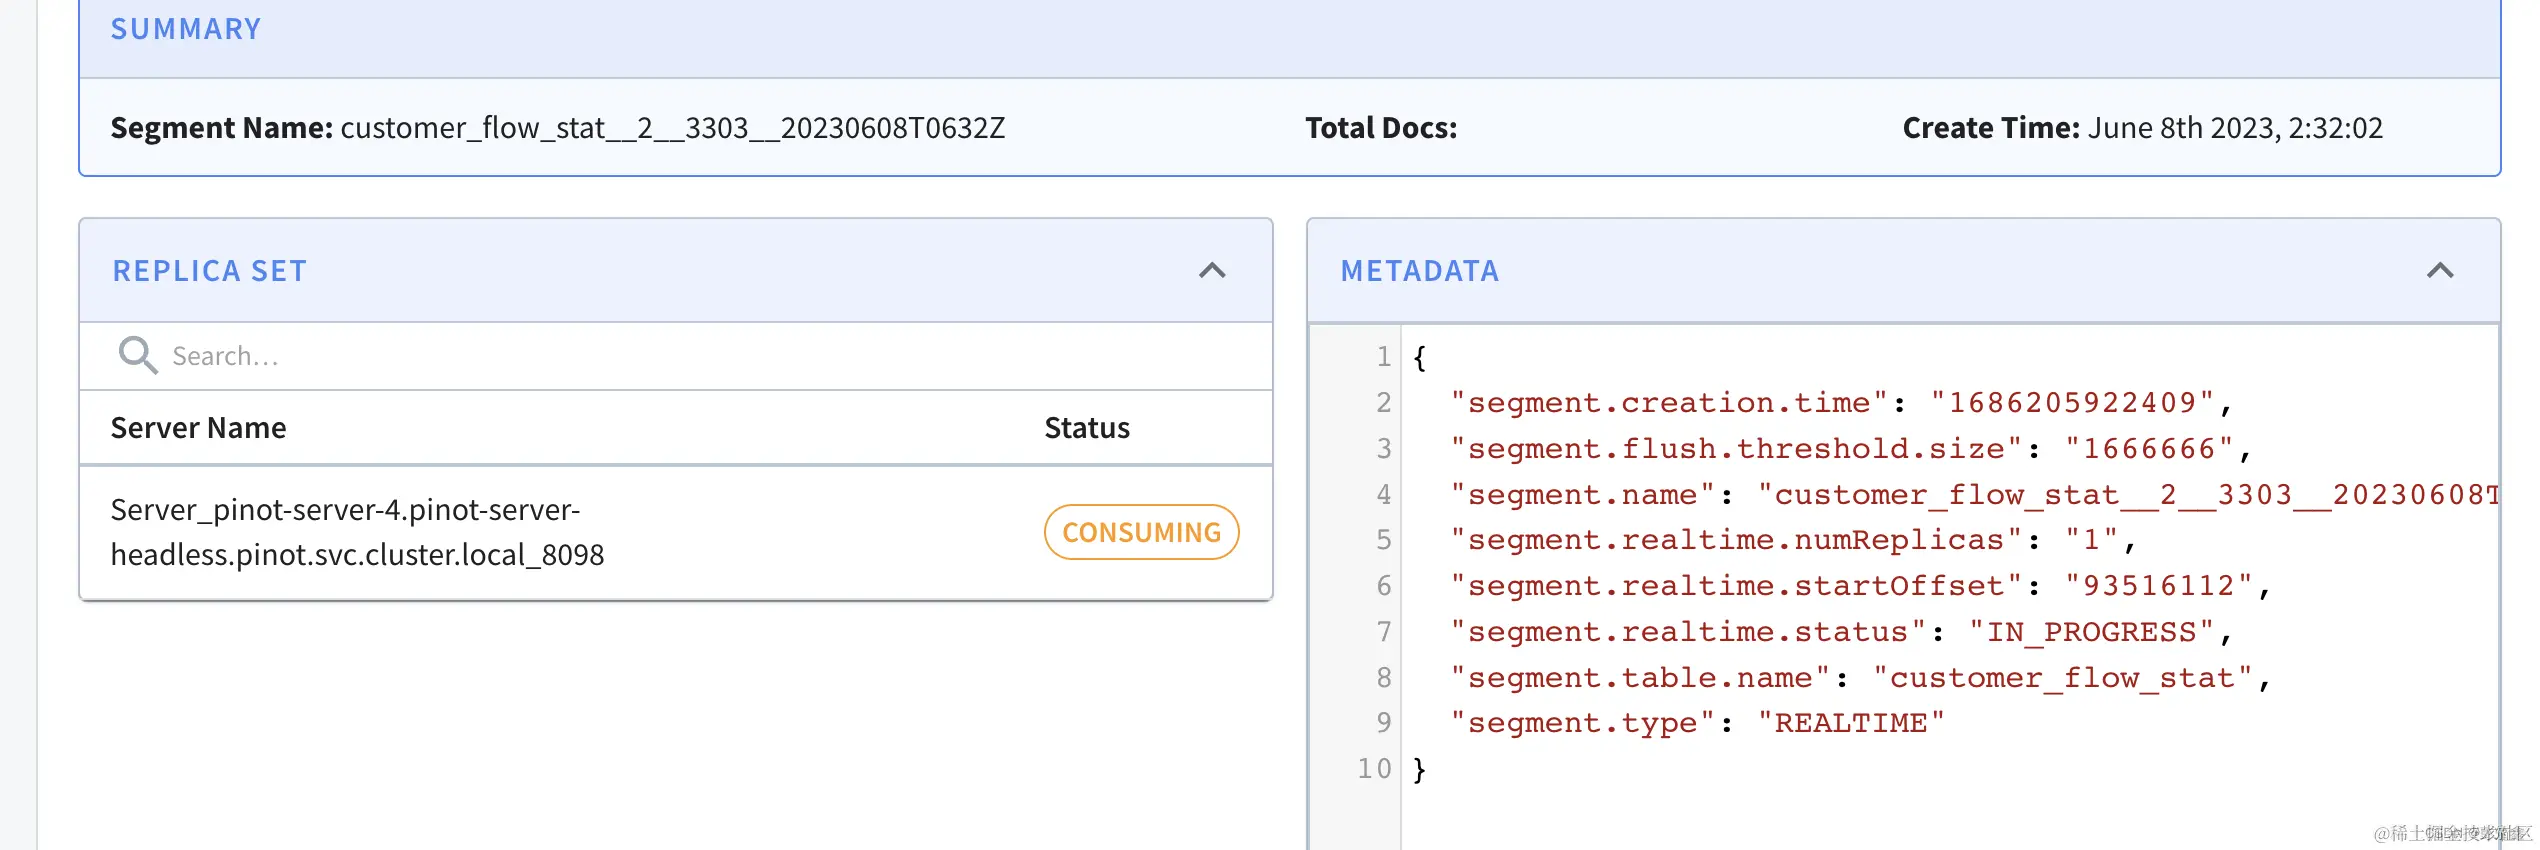Click the REPLICA SET panel title

[x=210, y=271]
